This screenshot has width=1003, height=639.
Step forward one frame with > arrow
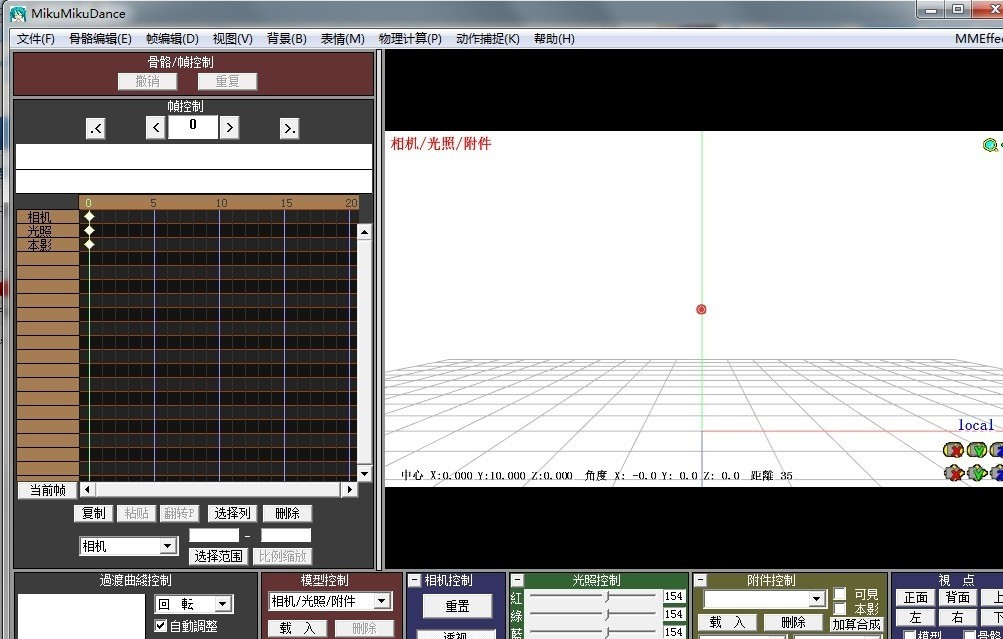(230, 127)
